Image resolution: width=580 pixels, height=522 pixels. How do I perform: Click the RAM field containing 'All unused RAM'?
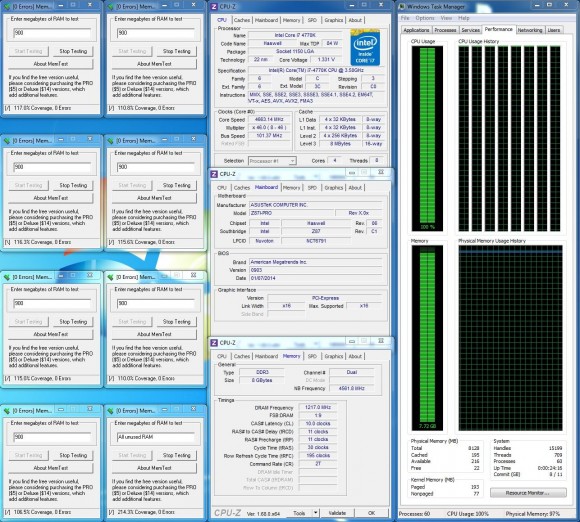155,437
